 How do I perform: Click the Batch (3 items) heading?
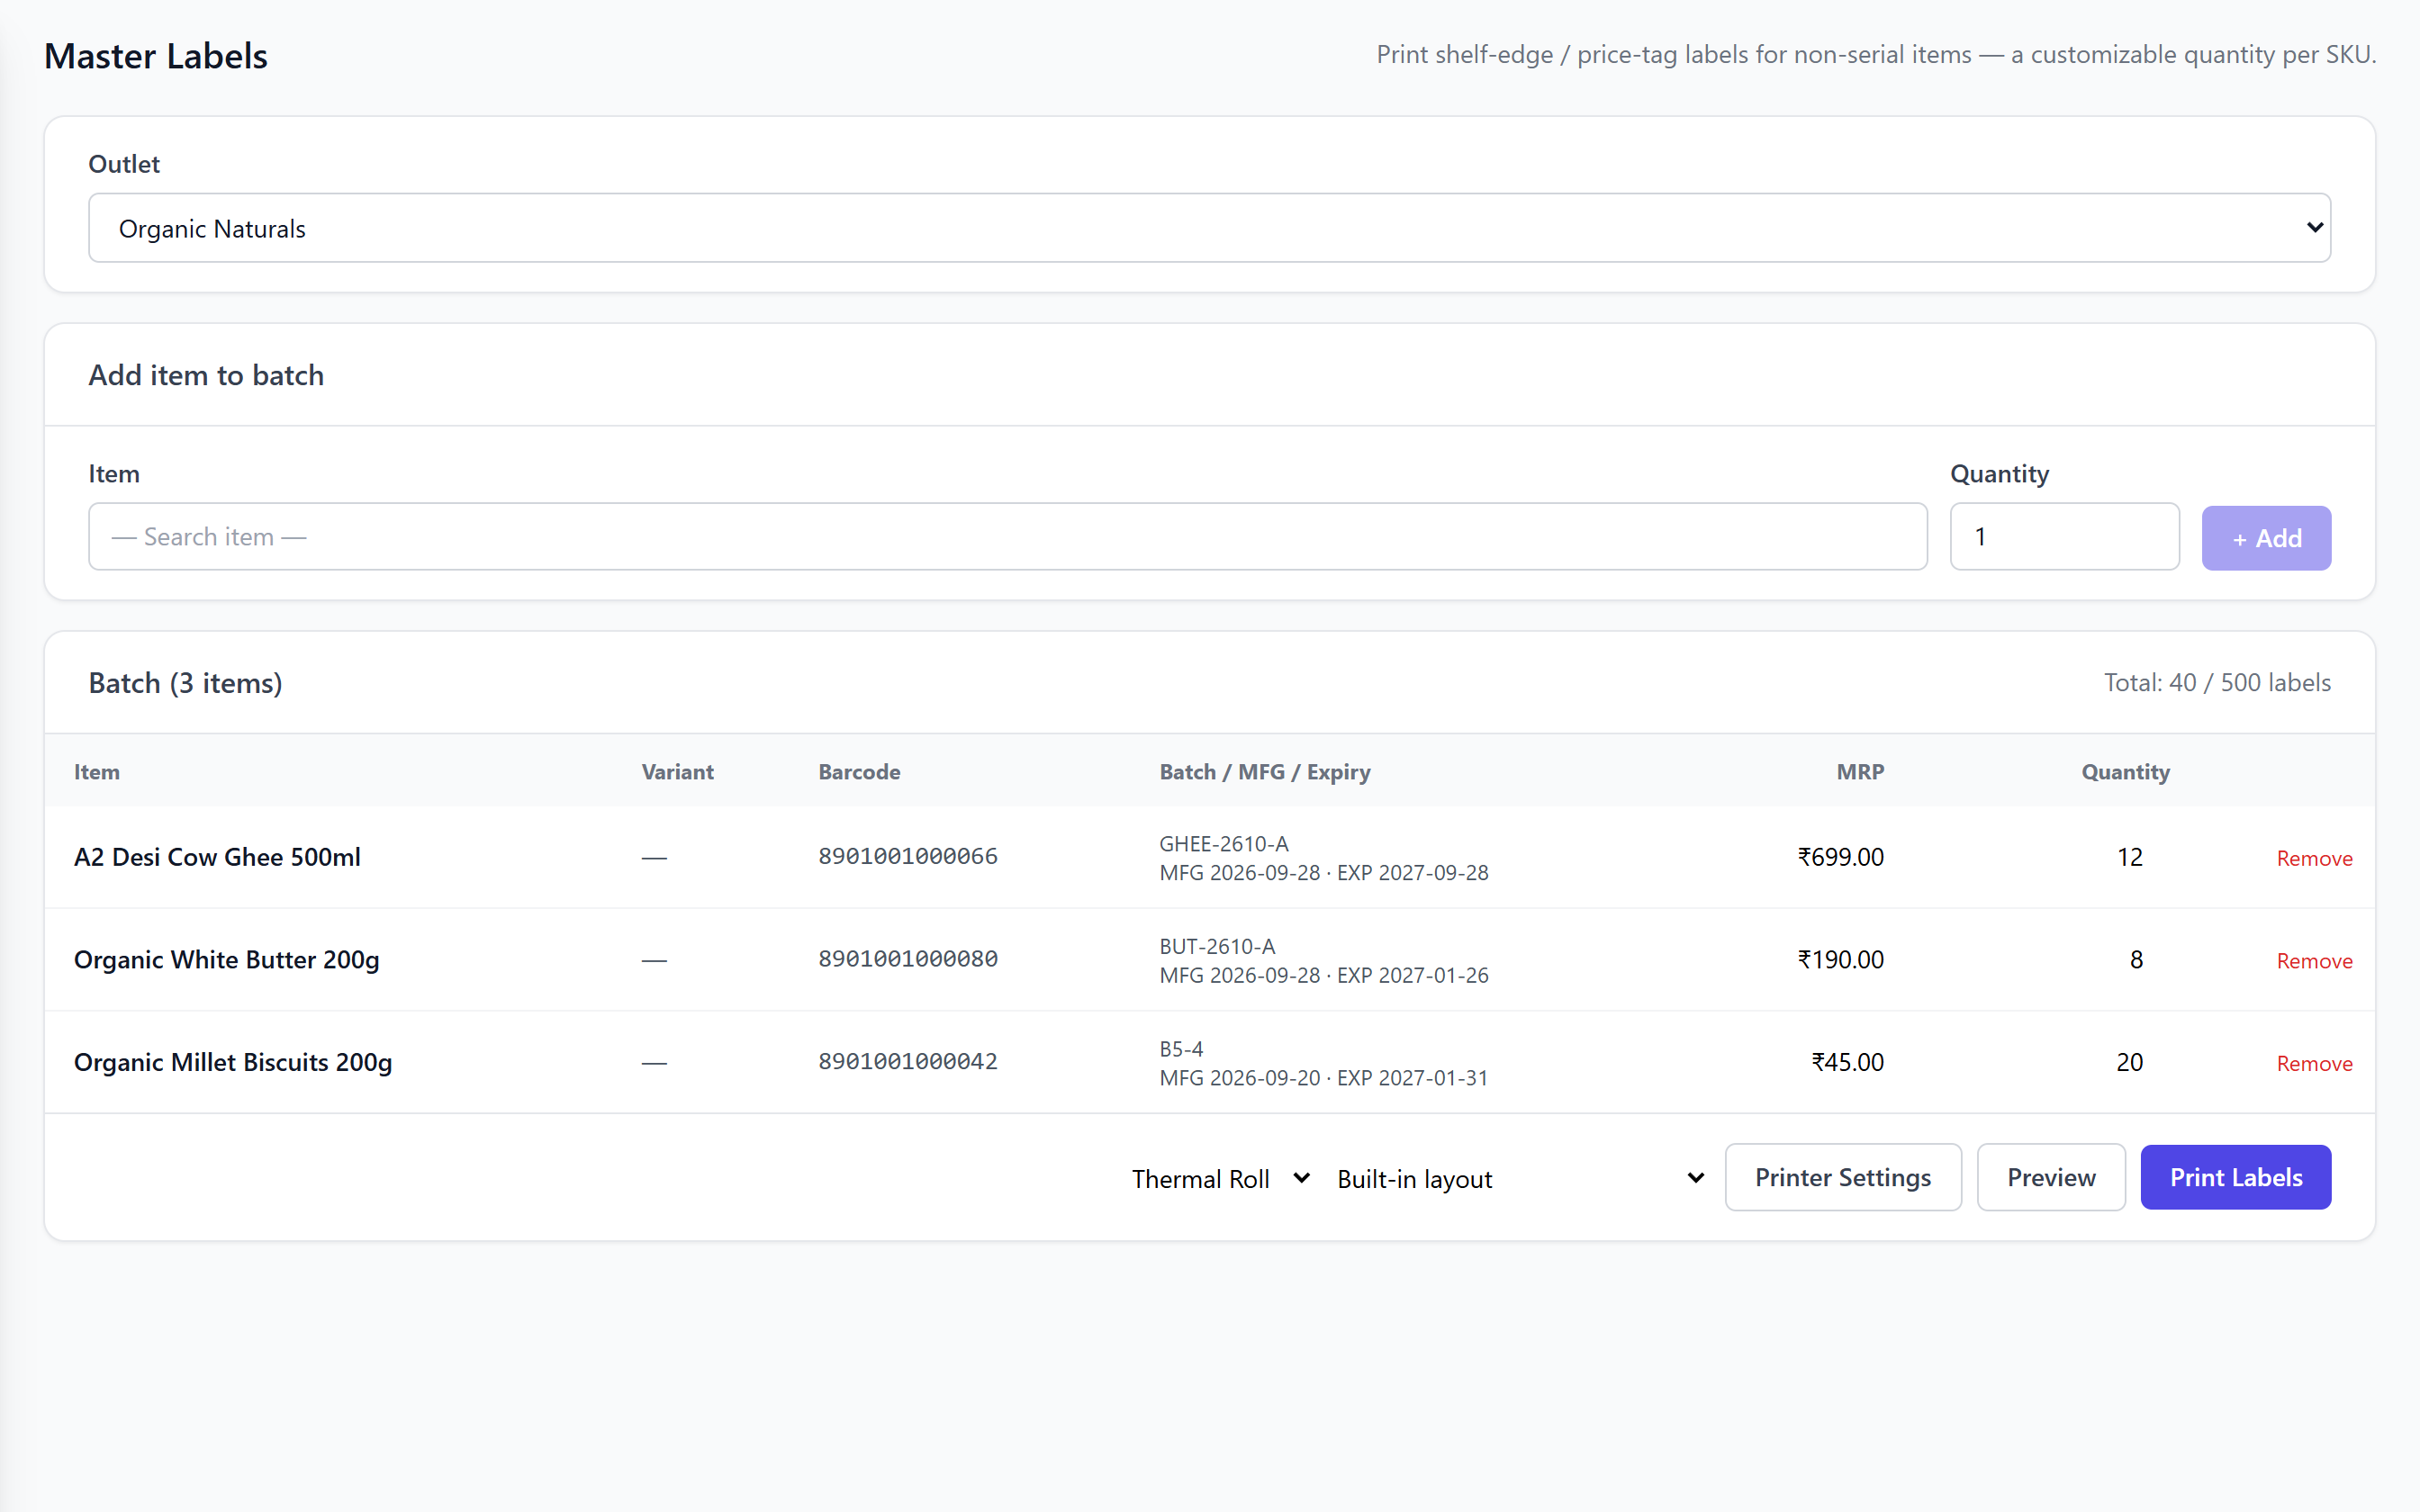(x=185, y=683)
